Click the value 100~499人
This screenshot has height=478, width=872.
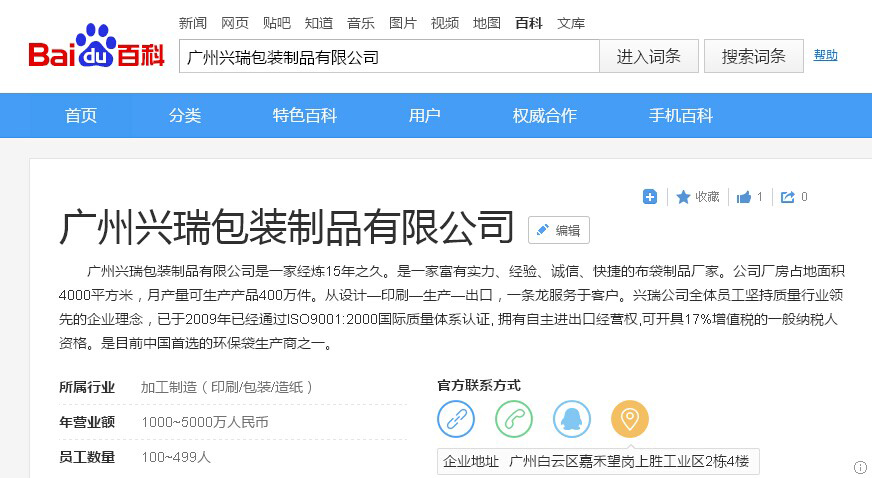coord(176,457)
